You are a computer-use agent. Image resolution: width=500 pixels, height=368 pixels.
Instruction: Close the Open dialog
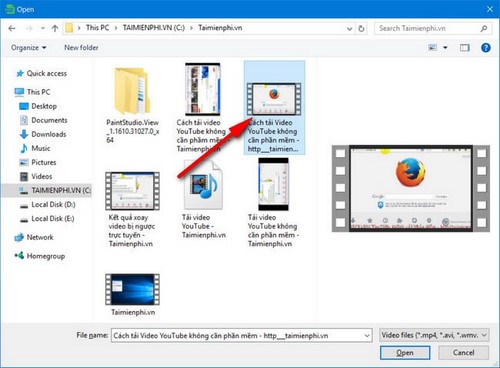pos(490,9)
